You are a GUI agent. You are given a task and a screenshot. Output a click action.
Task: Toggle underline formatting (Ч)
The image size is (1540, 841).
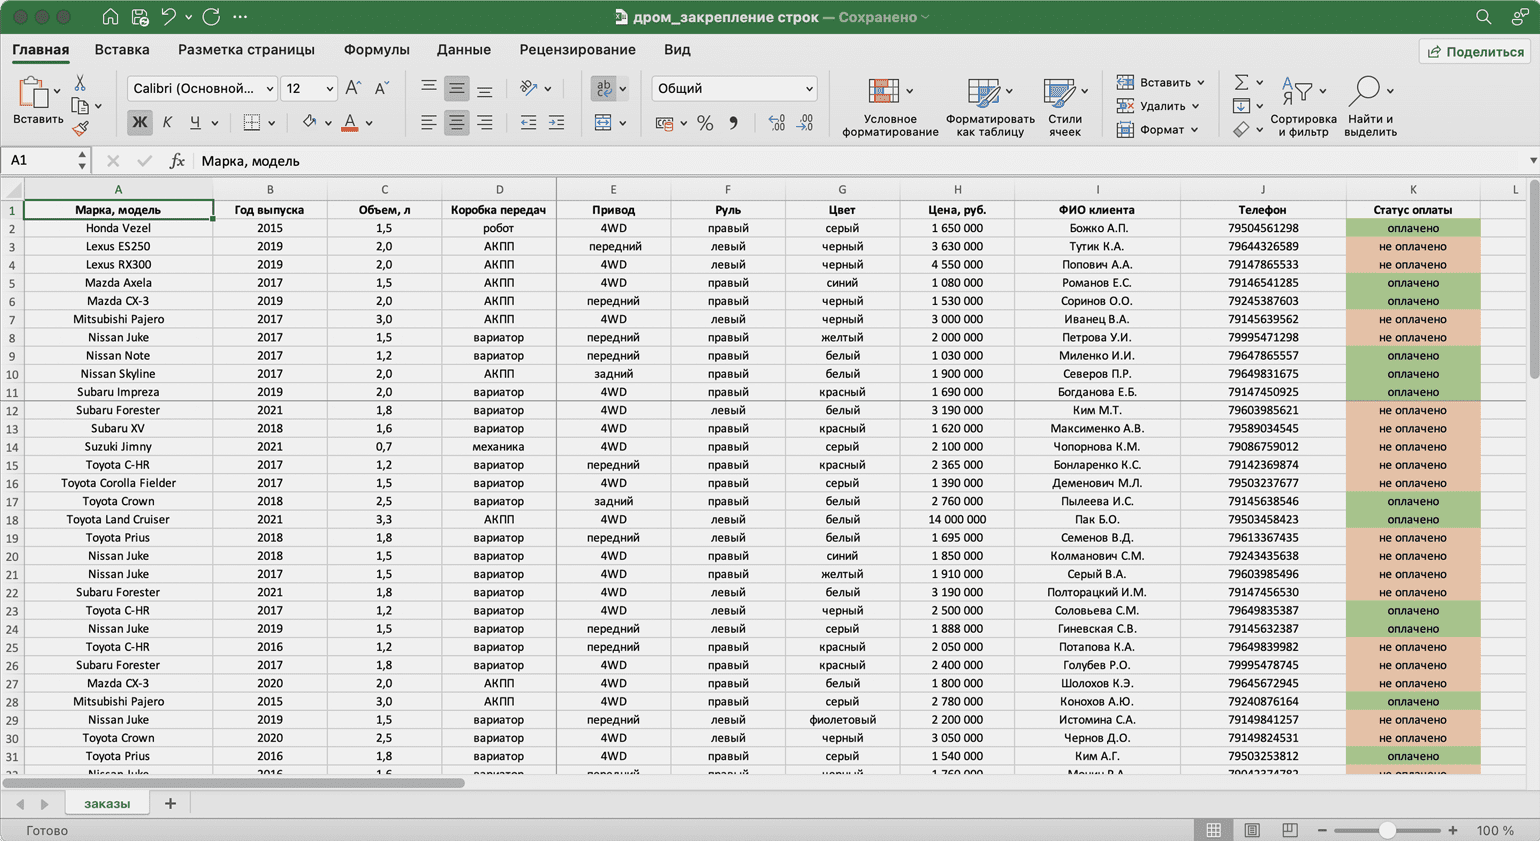[195, 122]
